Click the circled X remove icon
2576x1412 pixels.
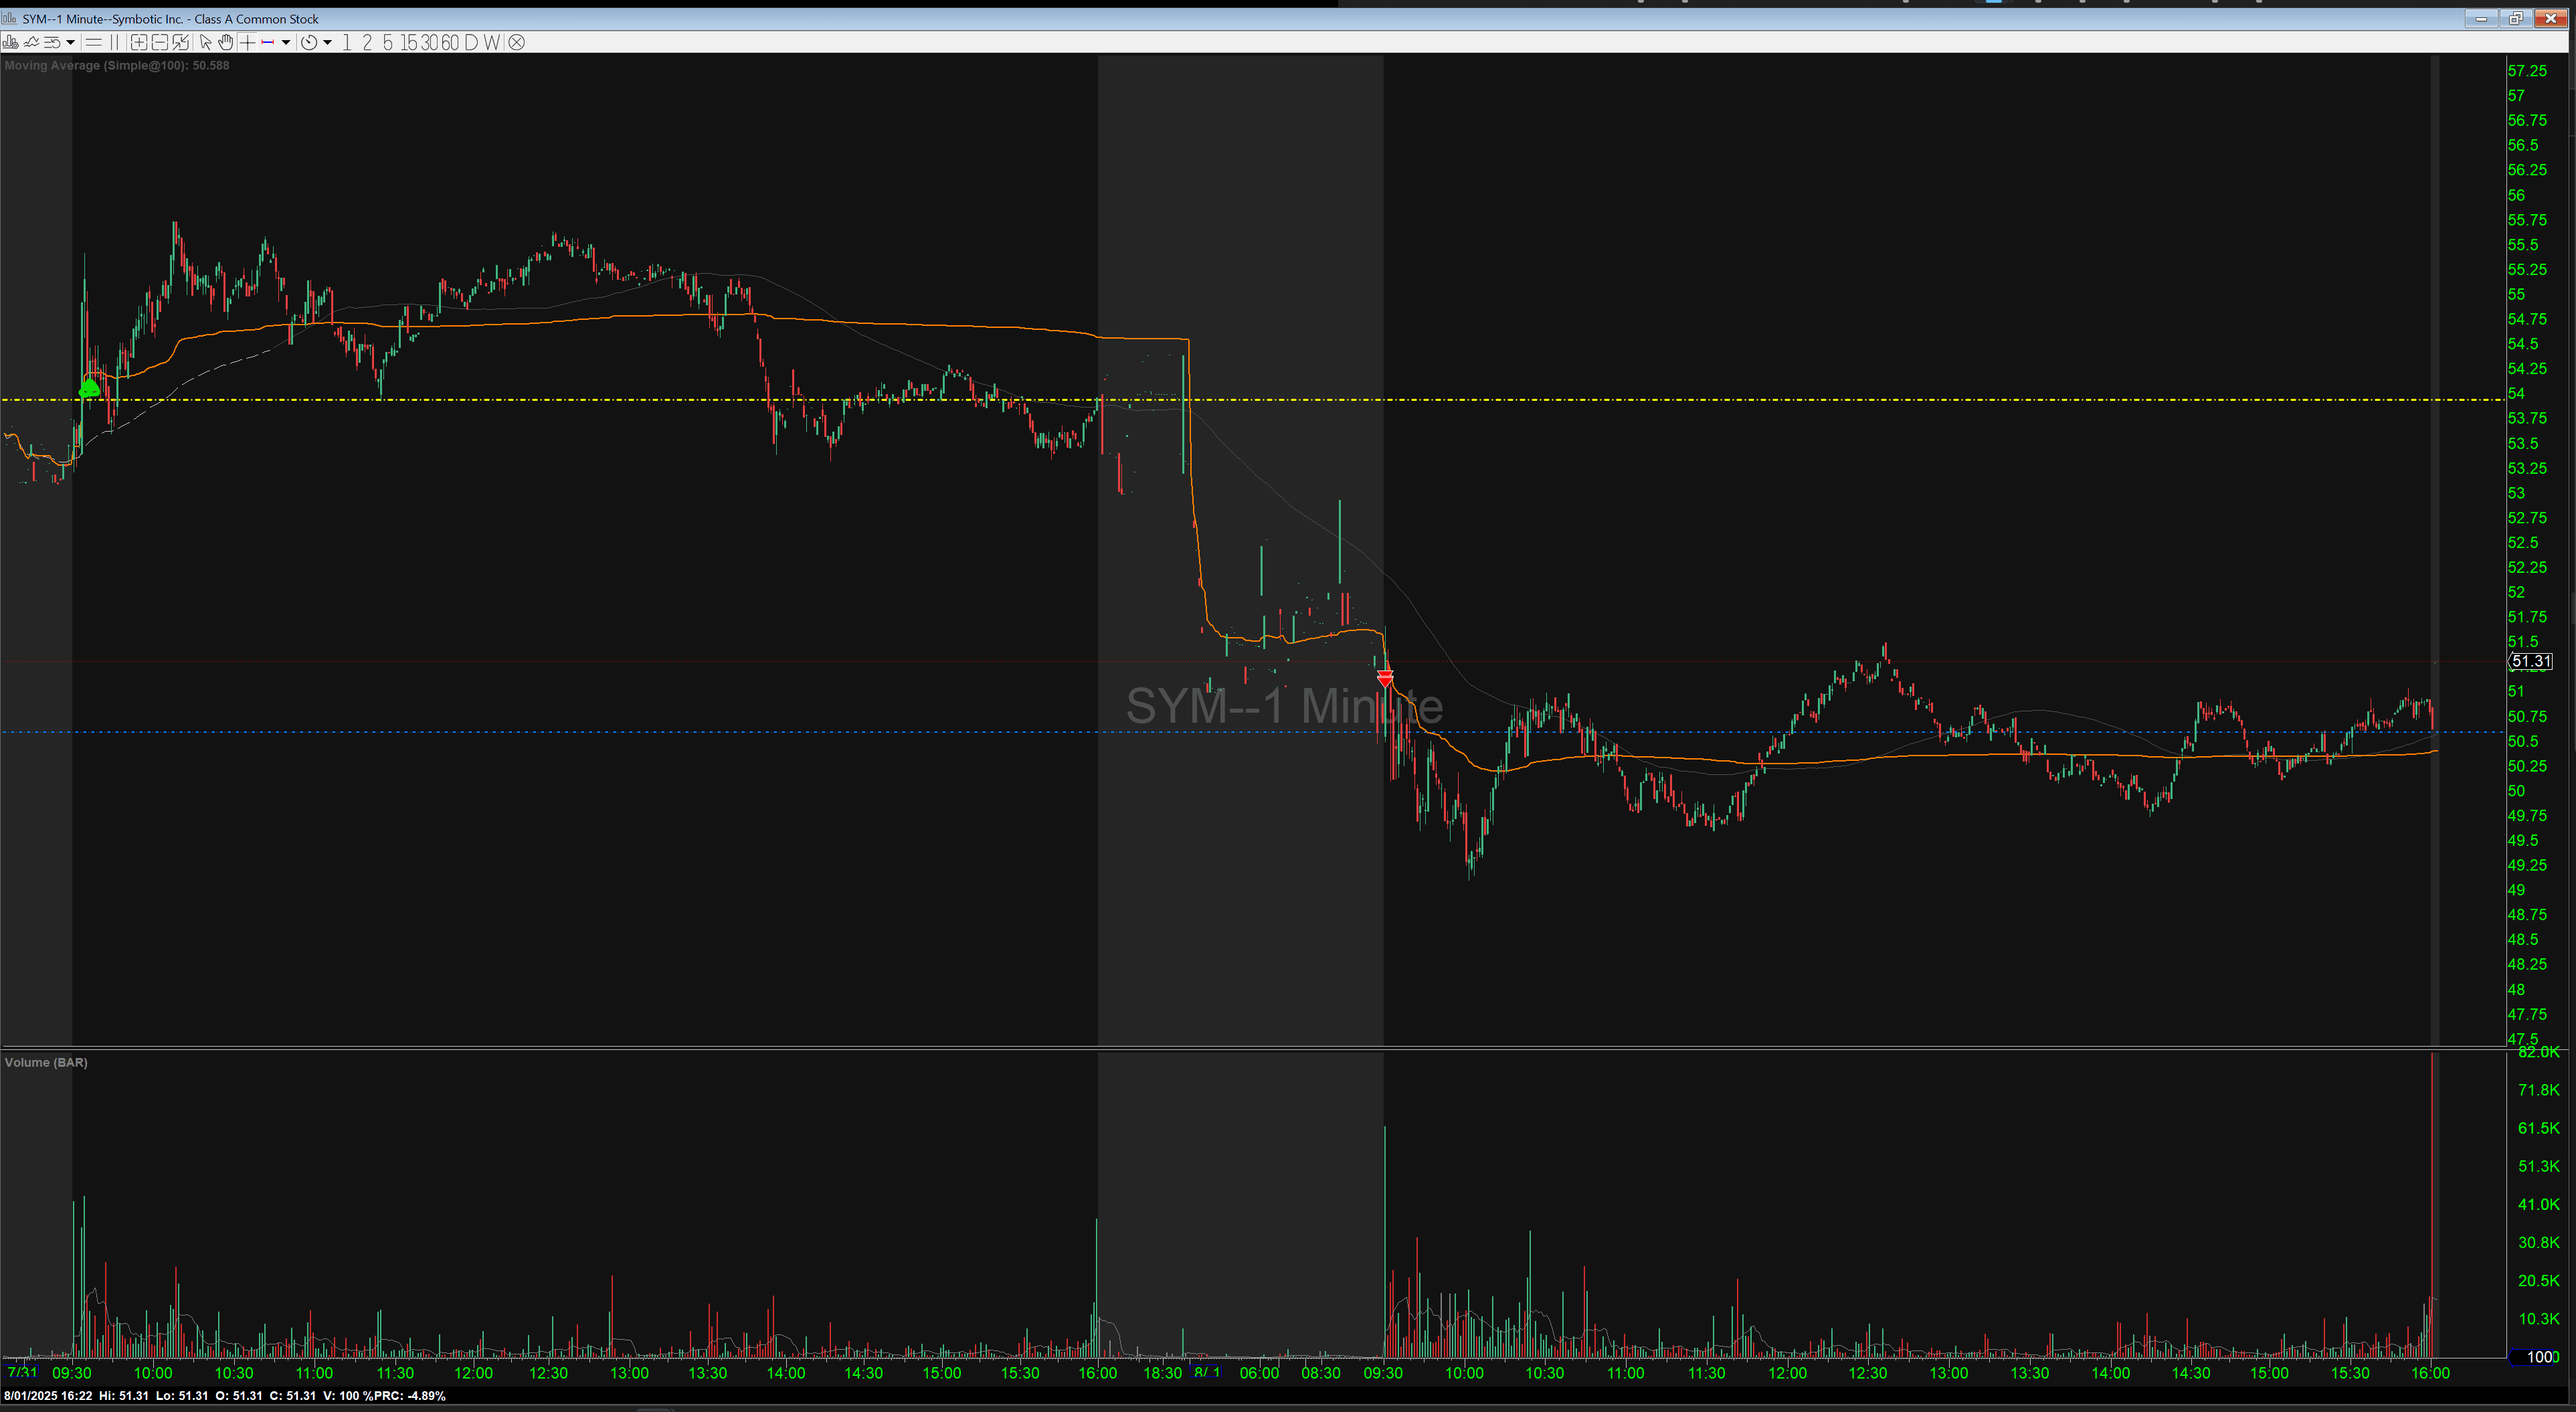[x=516, y=42]
